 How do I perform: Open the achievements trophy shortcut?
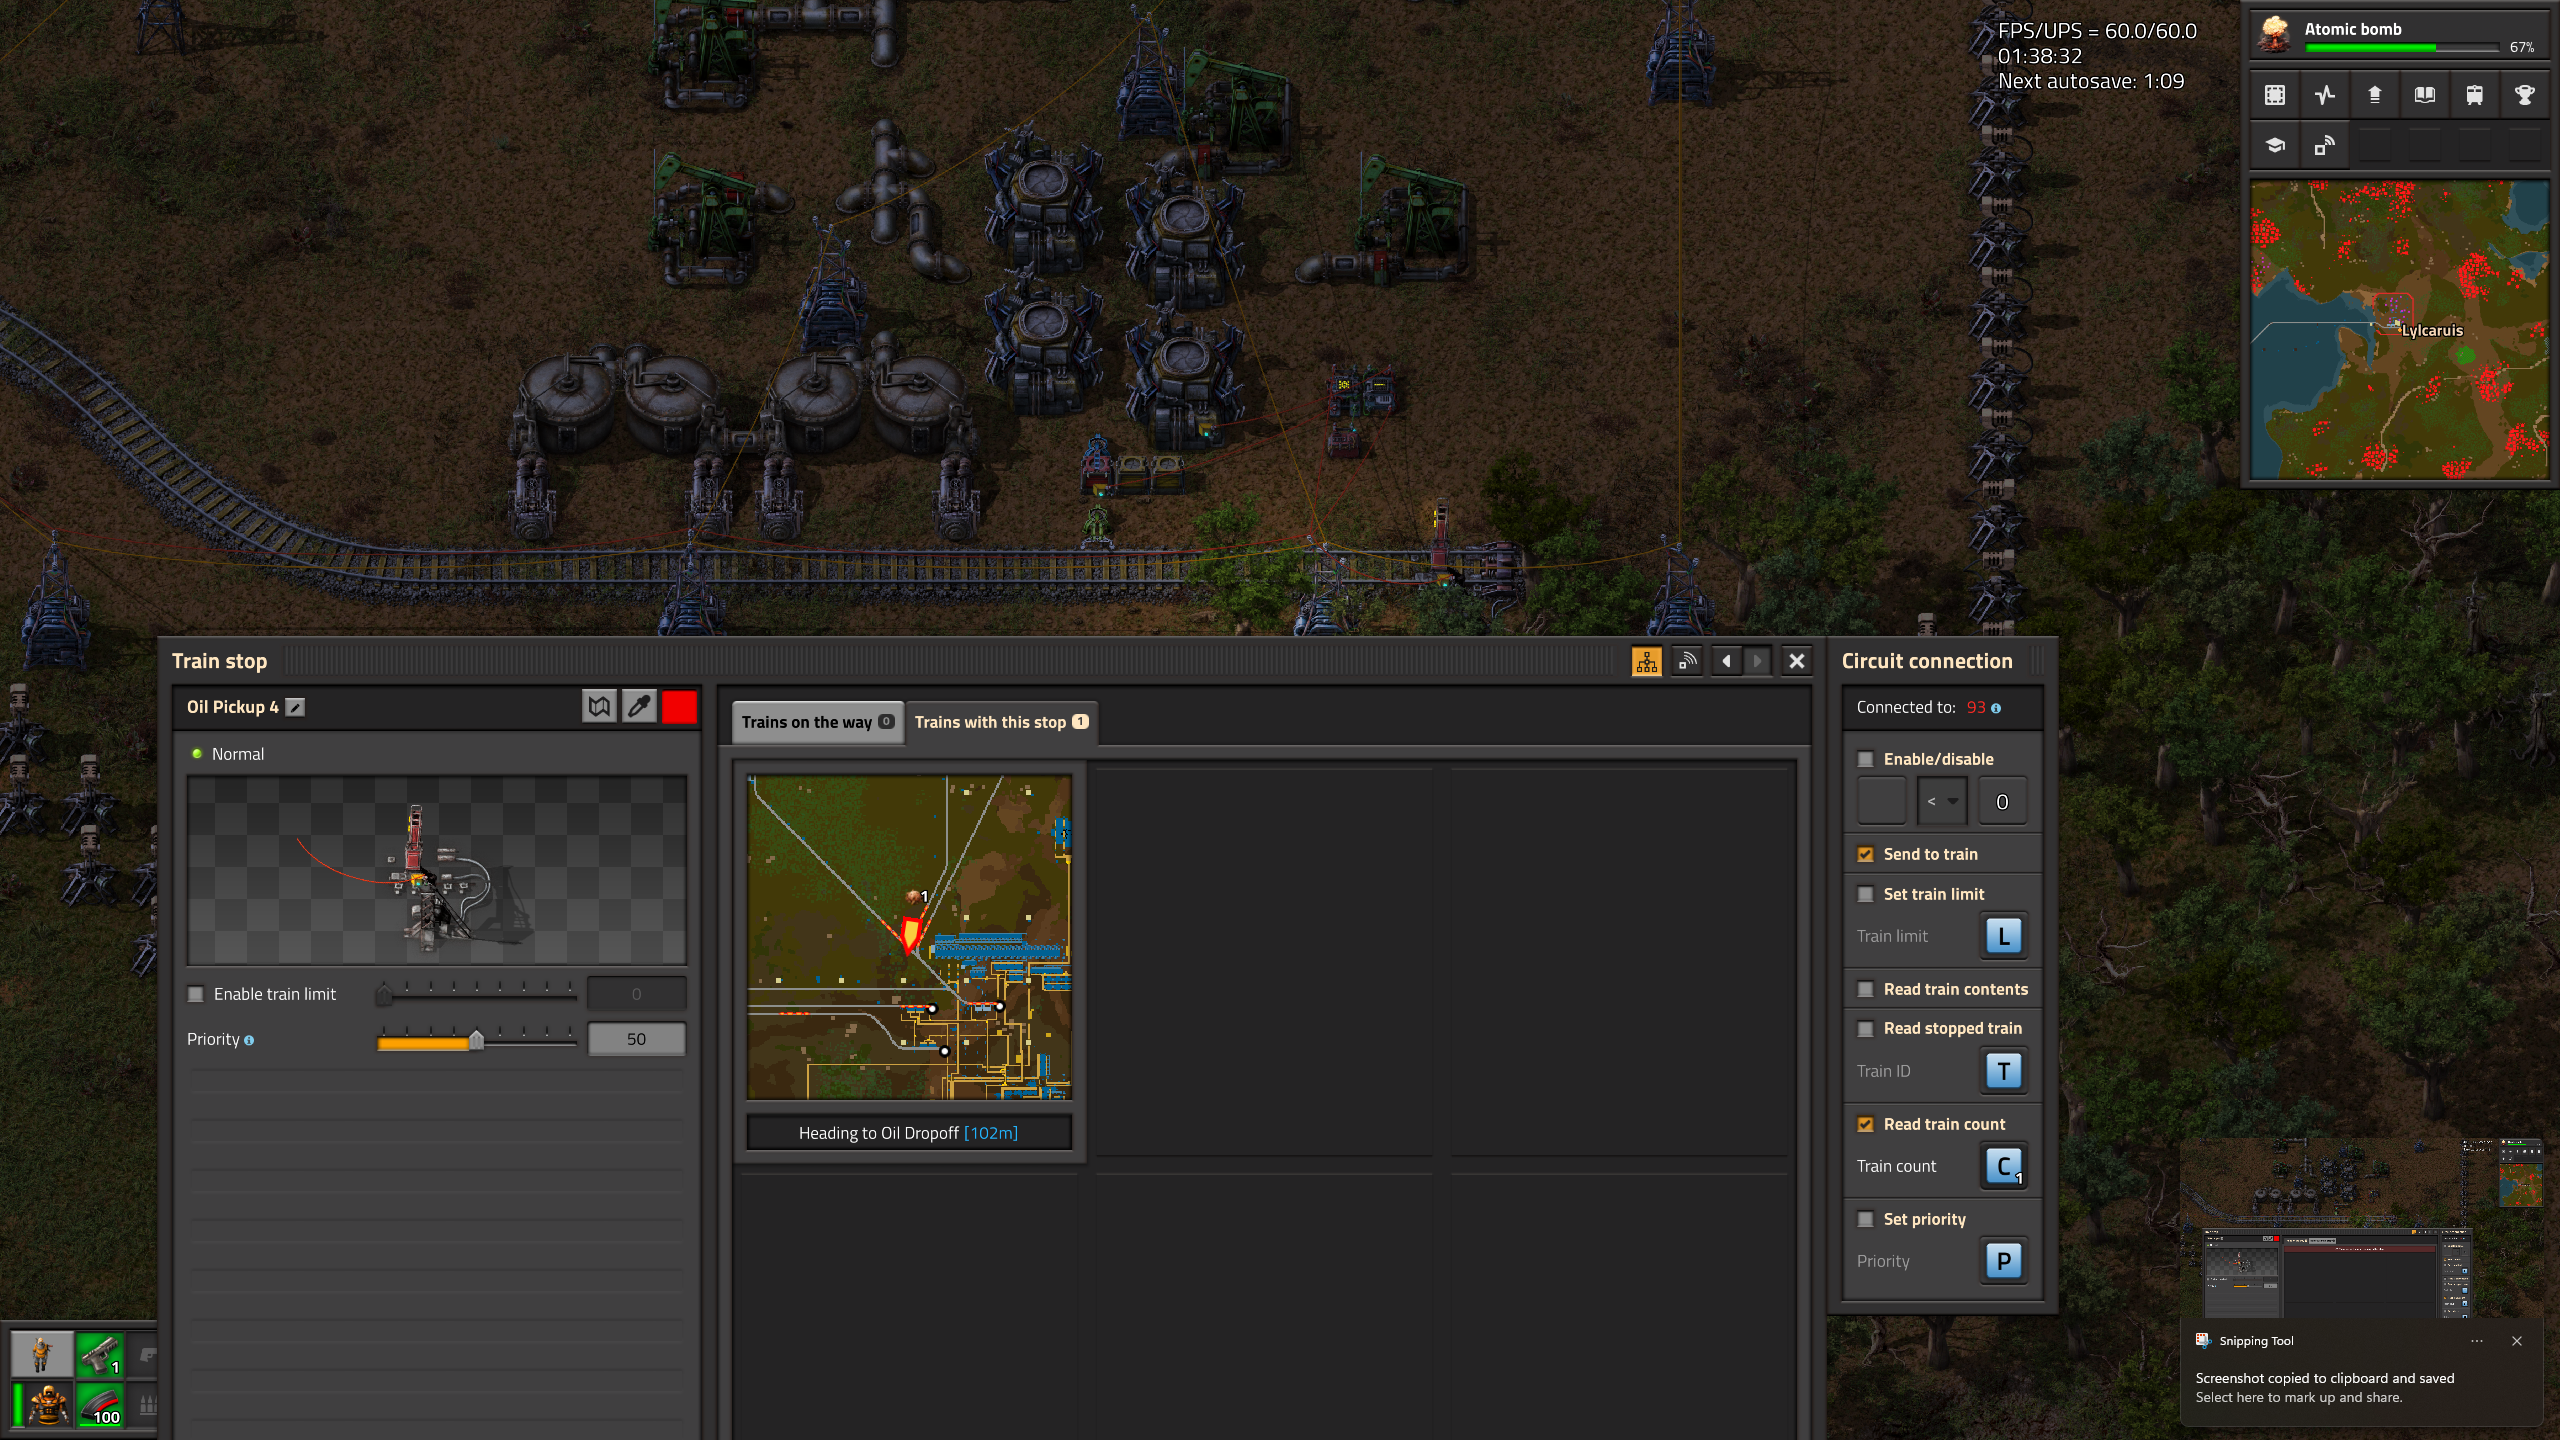coord(2524,95)
